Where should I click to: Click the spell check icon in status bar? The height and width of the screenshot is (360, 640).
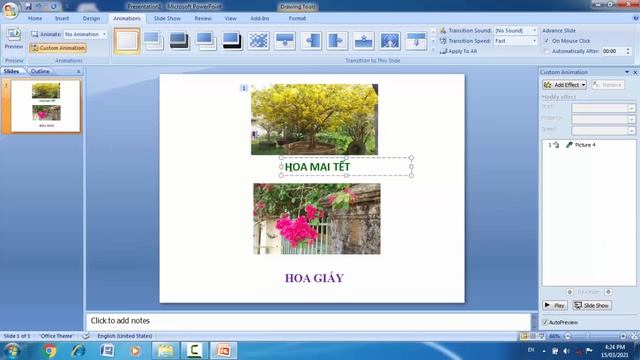pos(86,336)
